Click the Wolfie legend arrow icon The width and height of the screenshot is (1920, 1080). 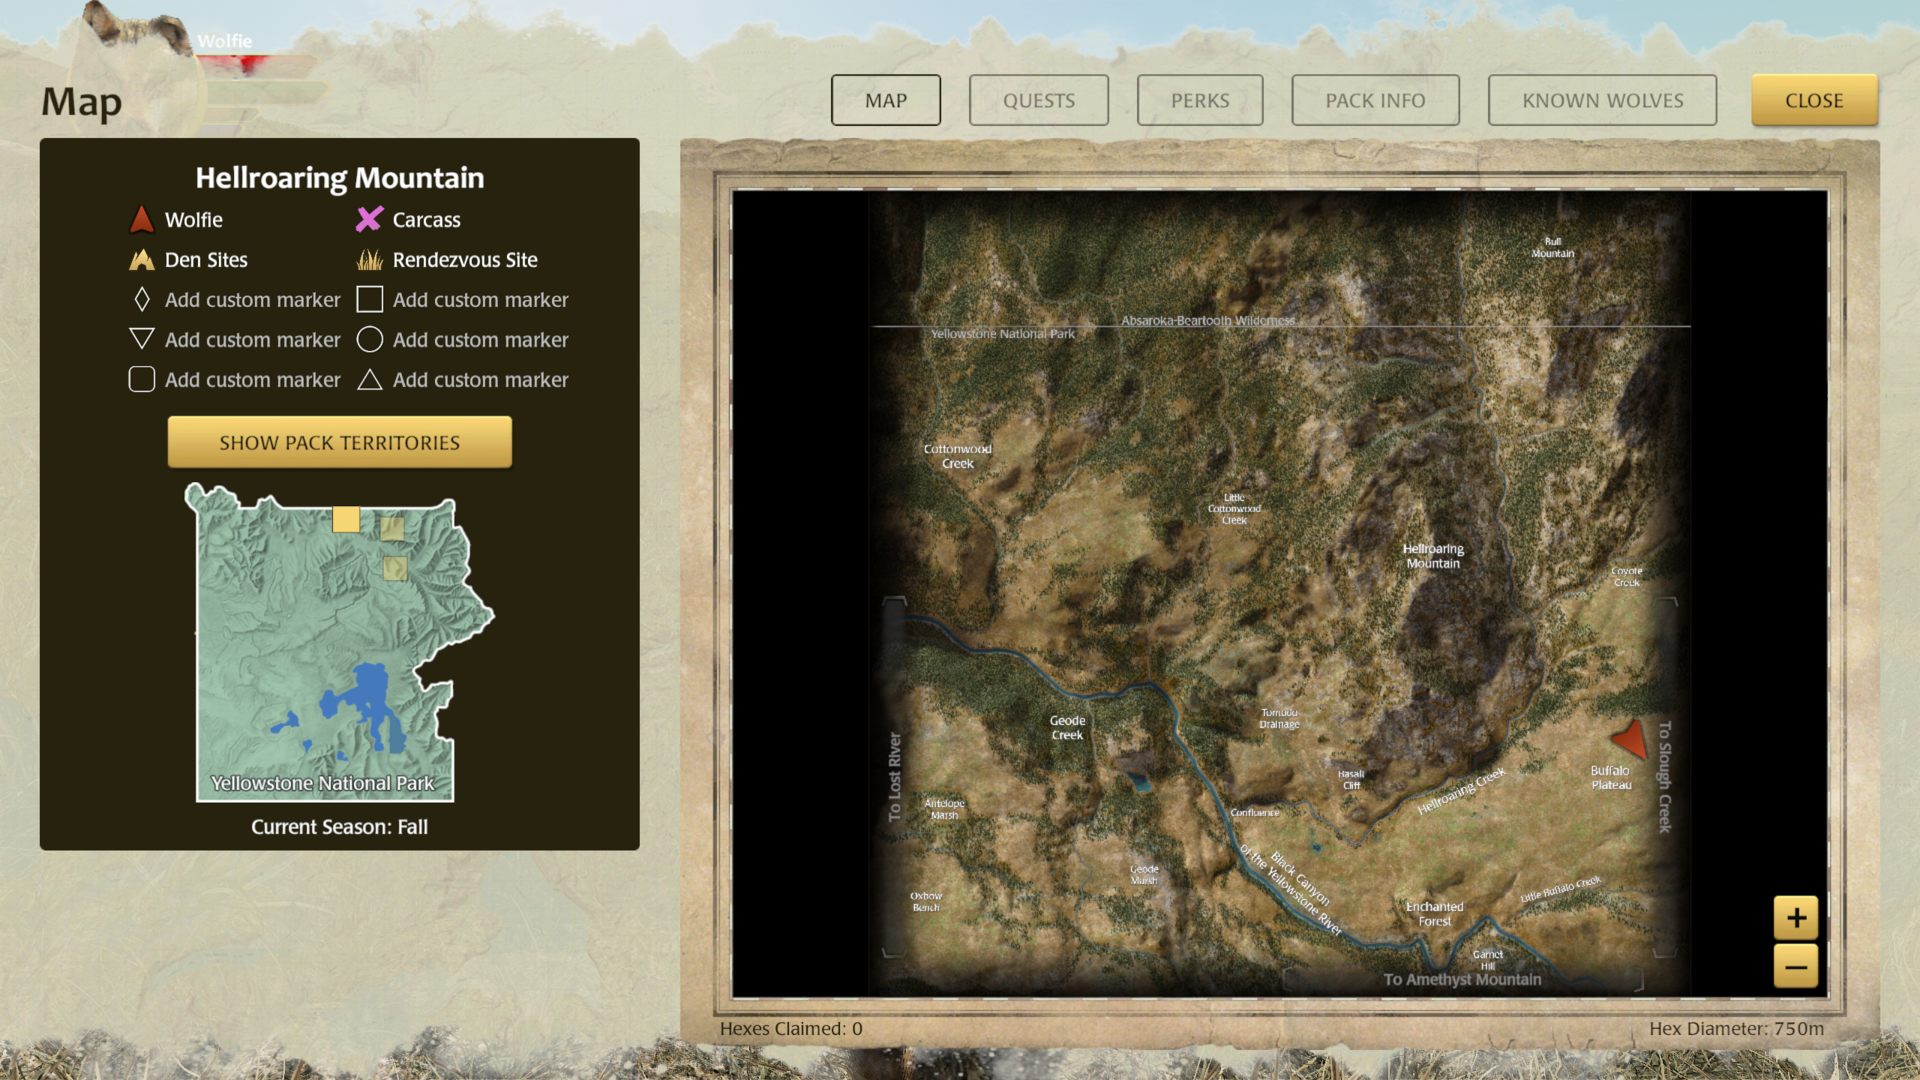click(142, 219)
